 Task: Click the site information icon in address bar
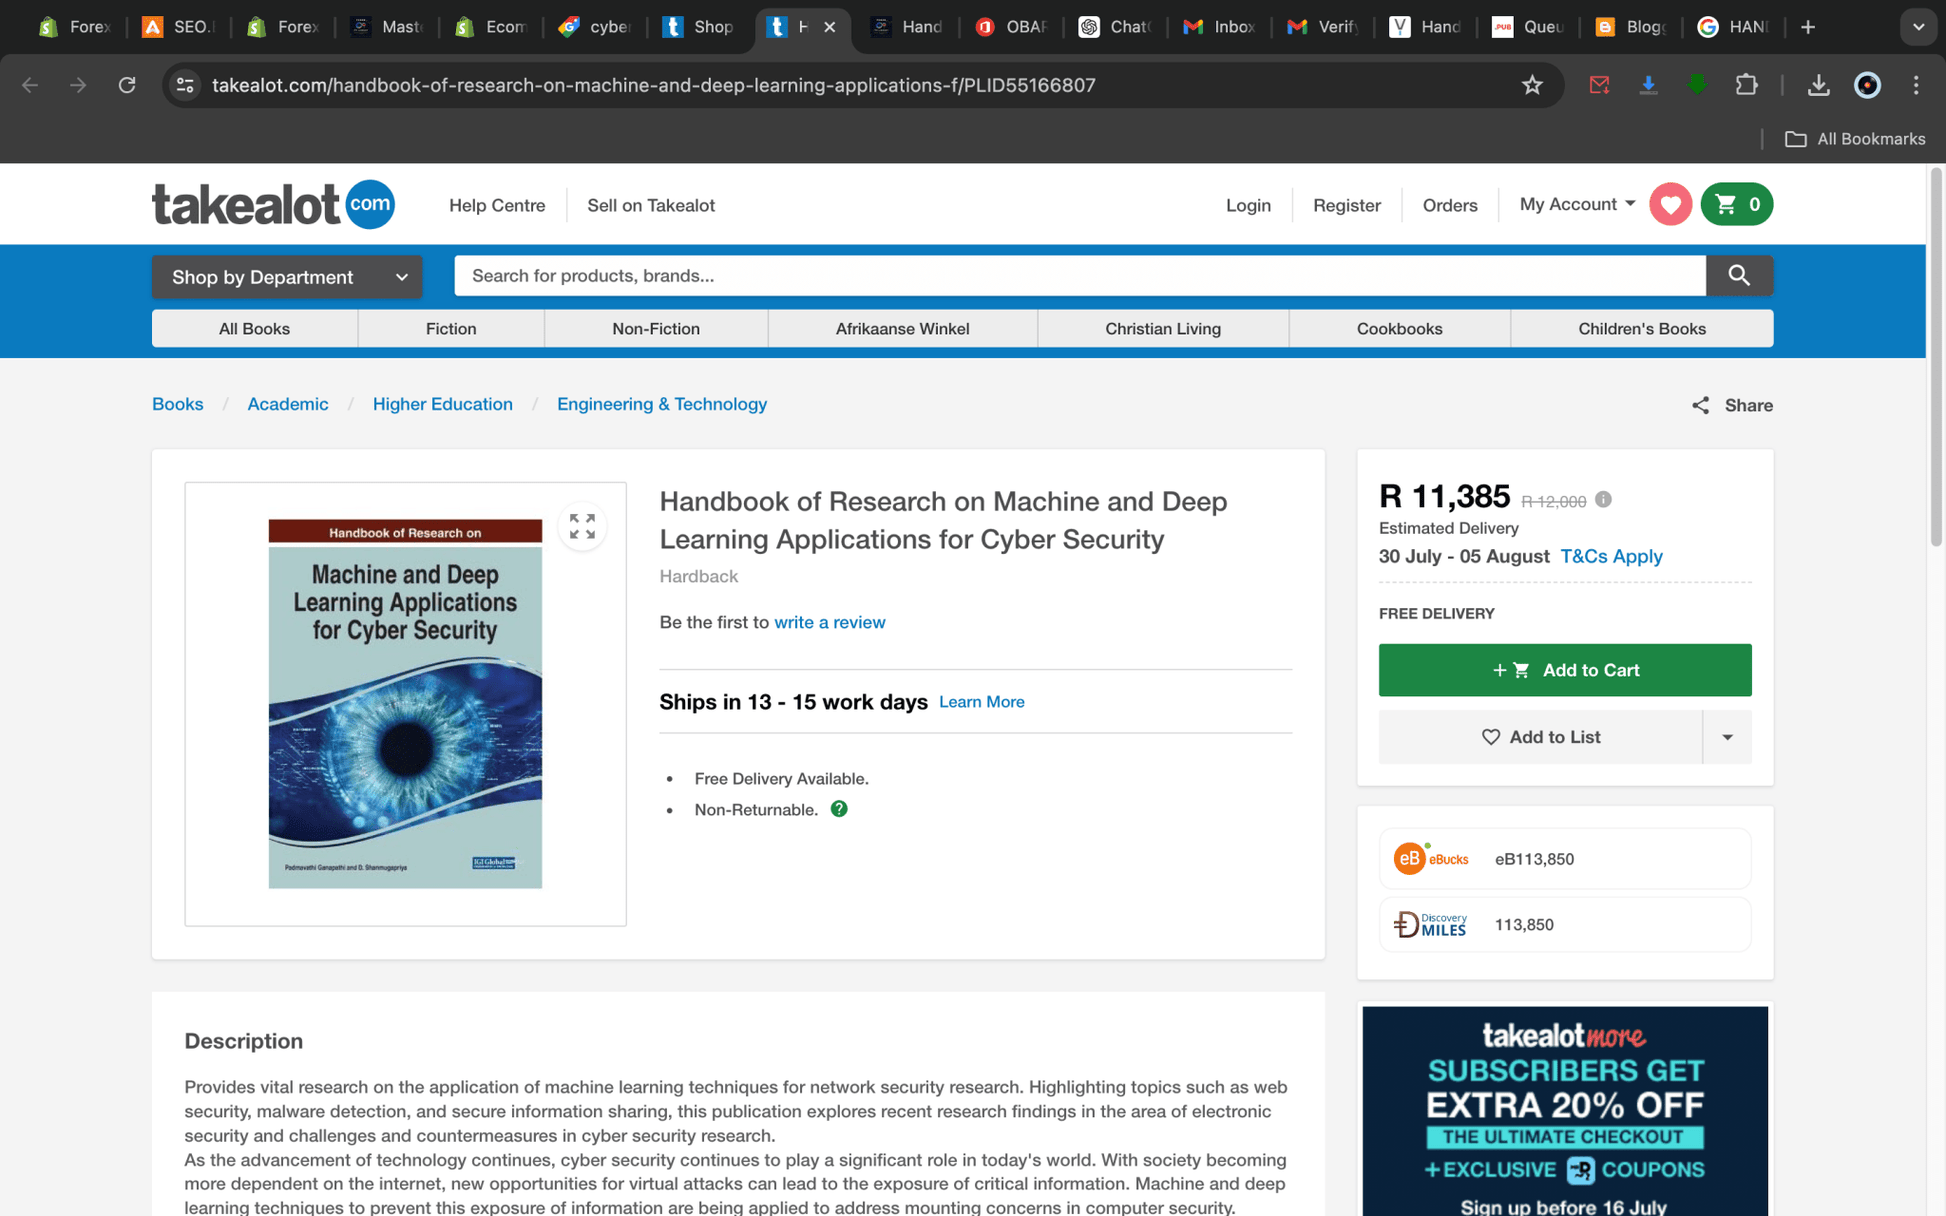pos(185,85)
